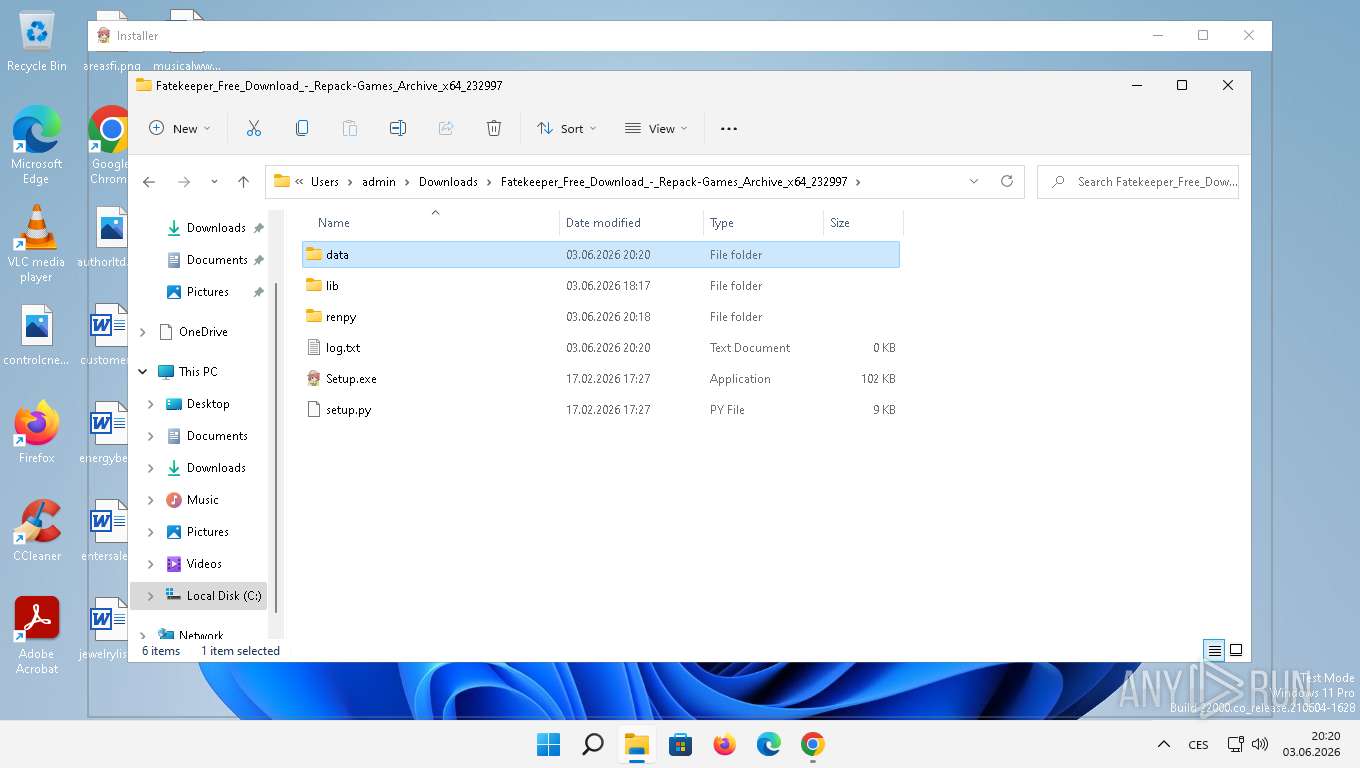Click the Search Fatekeeper search box
Screen dimensions: 1360x768
(x=1138, y=182)
